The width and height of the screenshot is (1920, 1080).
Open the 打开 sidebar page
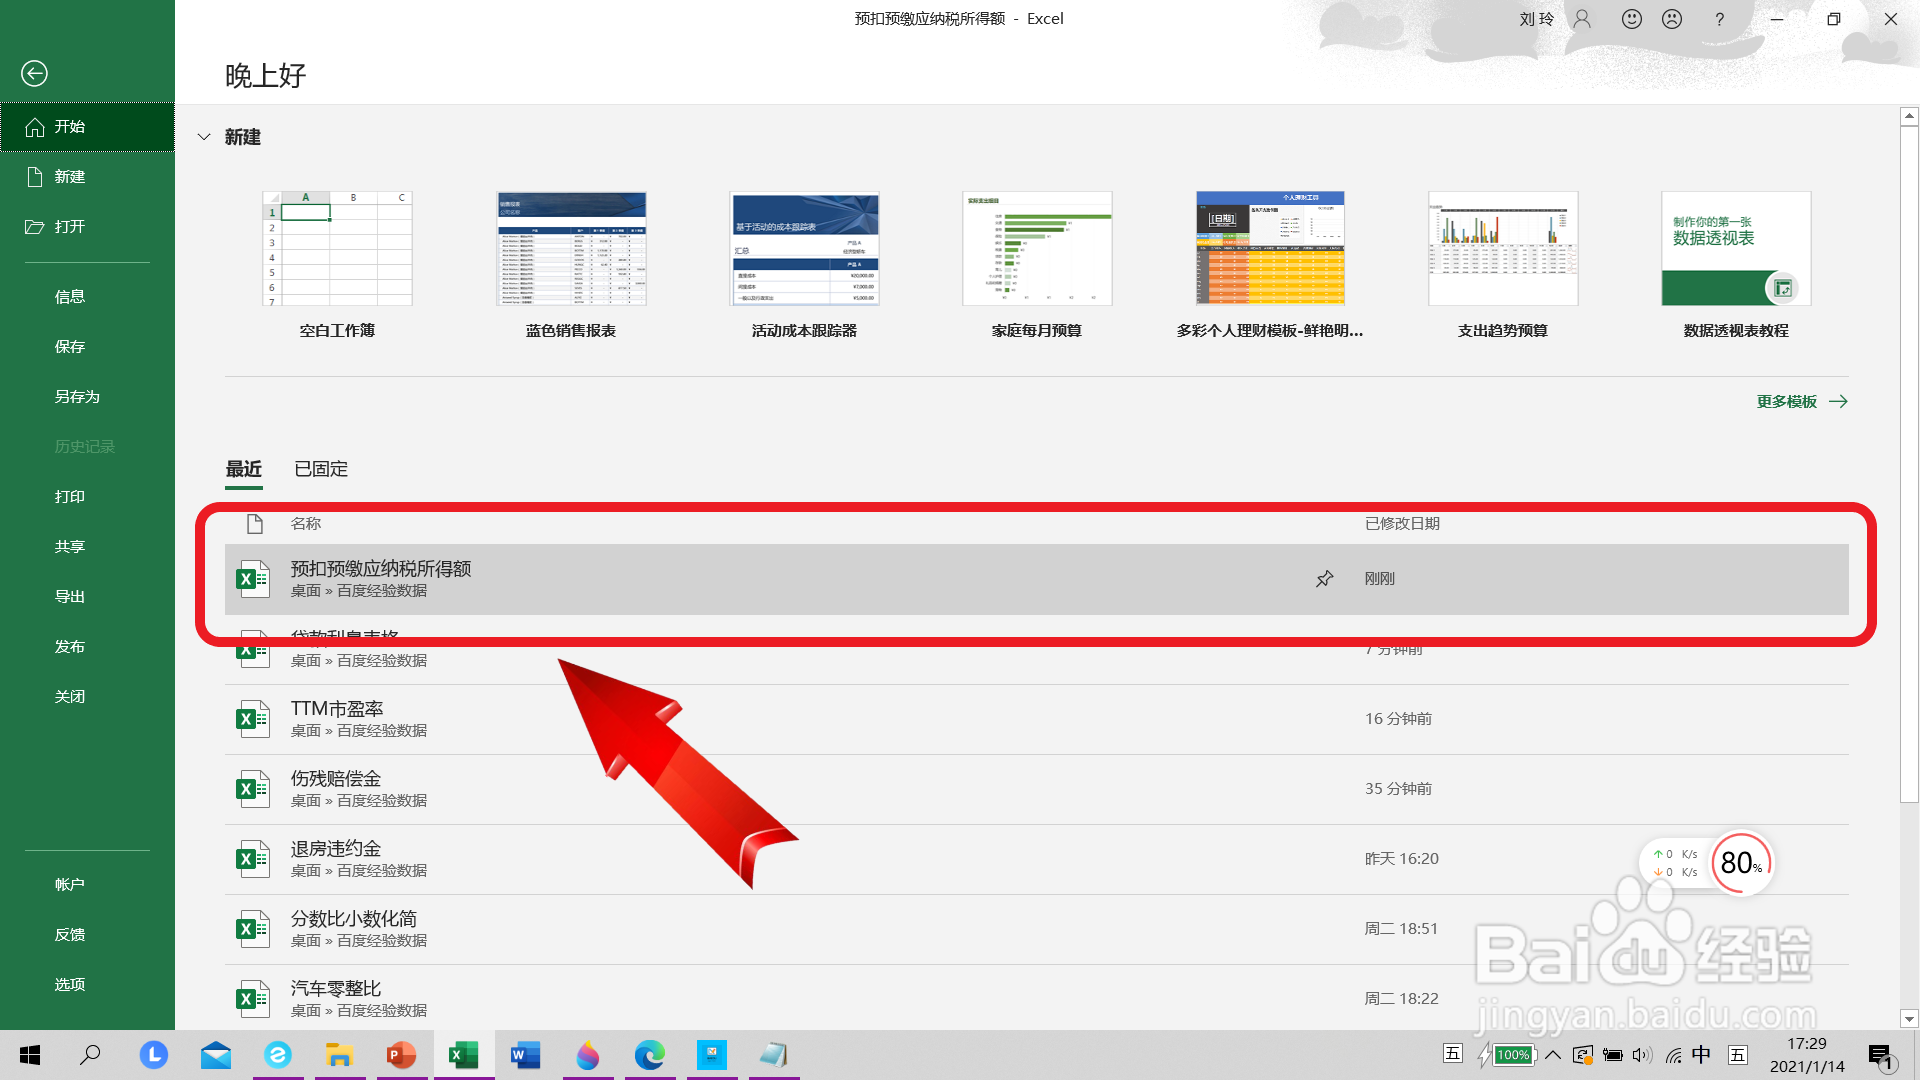coord(87,227)
